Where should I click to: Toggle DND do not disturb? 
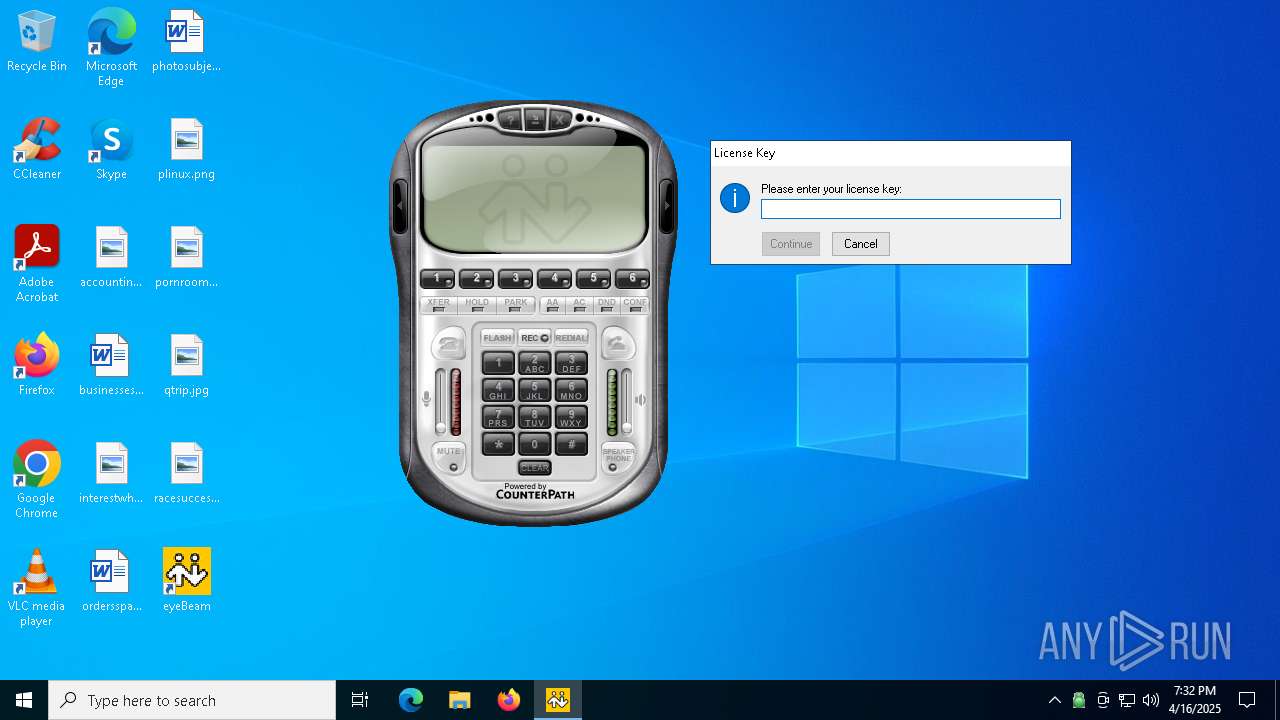click(606, 305)
